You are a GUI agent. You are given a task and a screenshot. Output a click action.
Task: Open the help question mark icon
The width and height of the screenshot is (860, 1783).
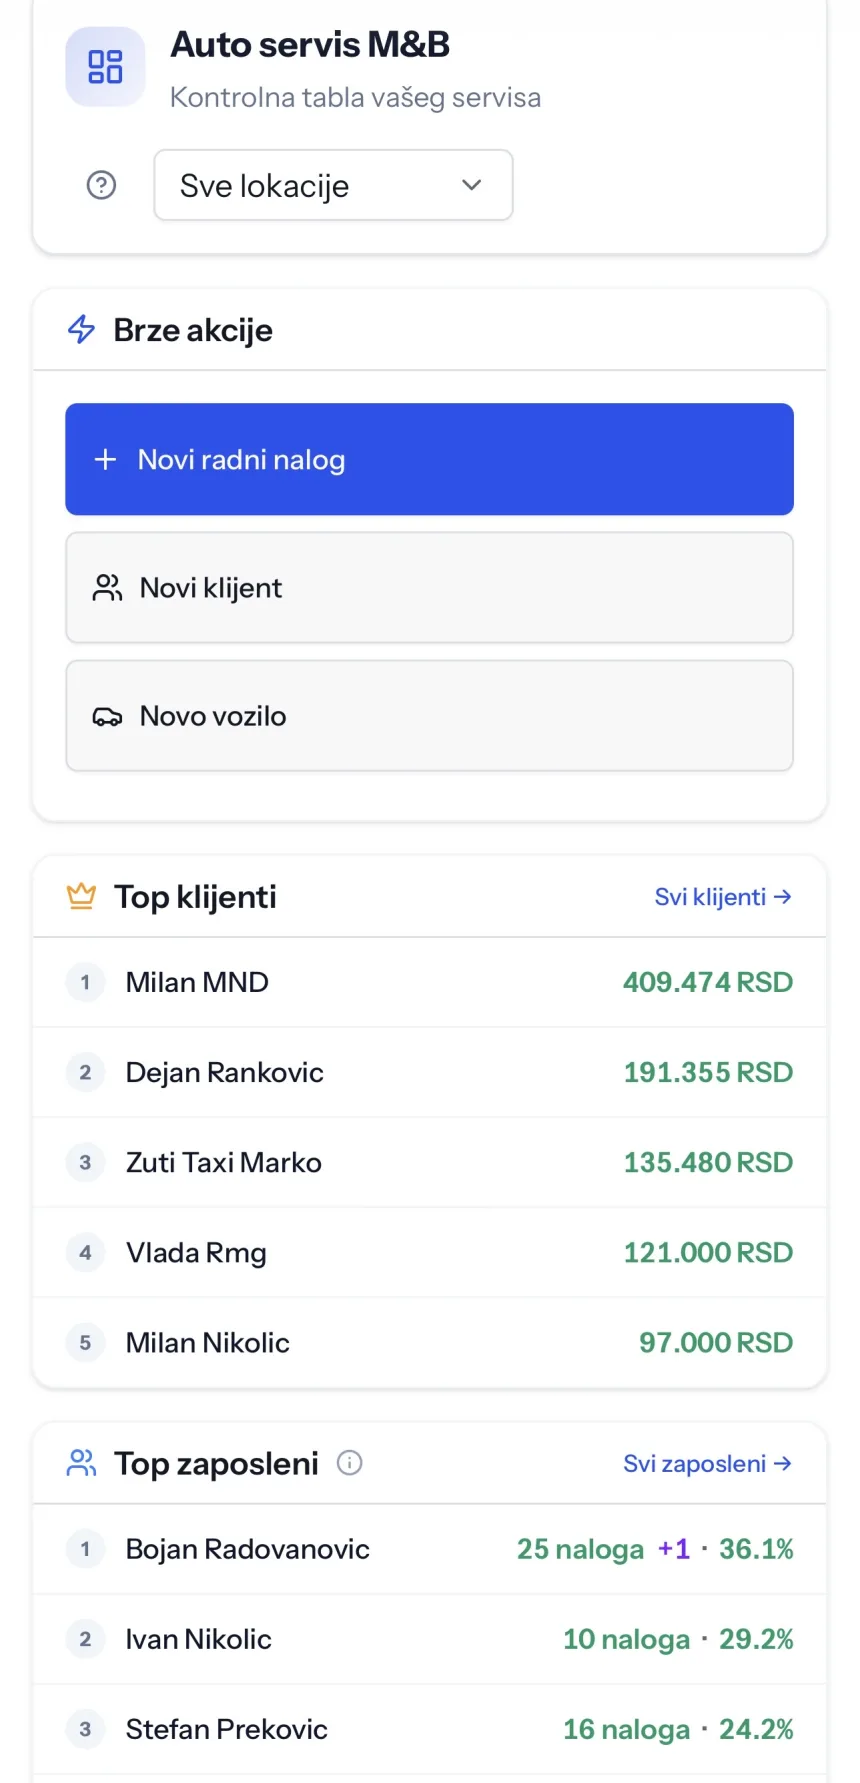102,185
